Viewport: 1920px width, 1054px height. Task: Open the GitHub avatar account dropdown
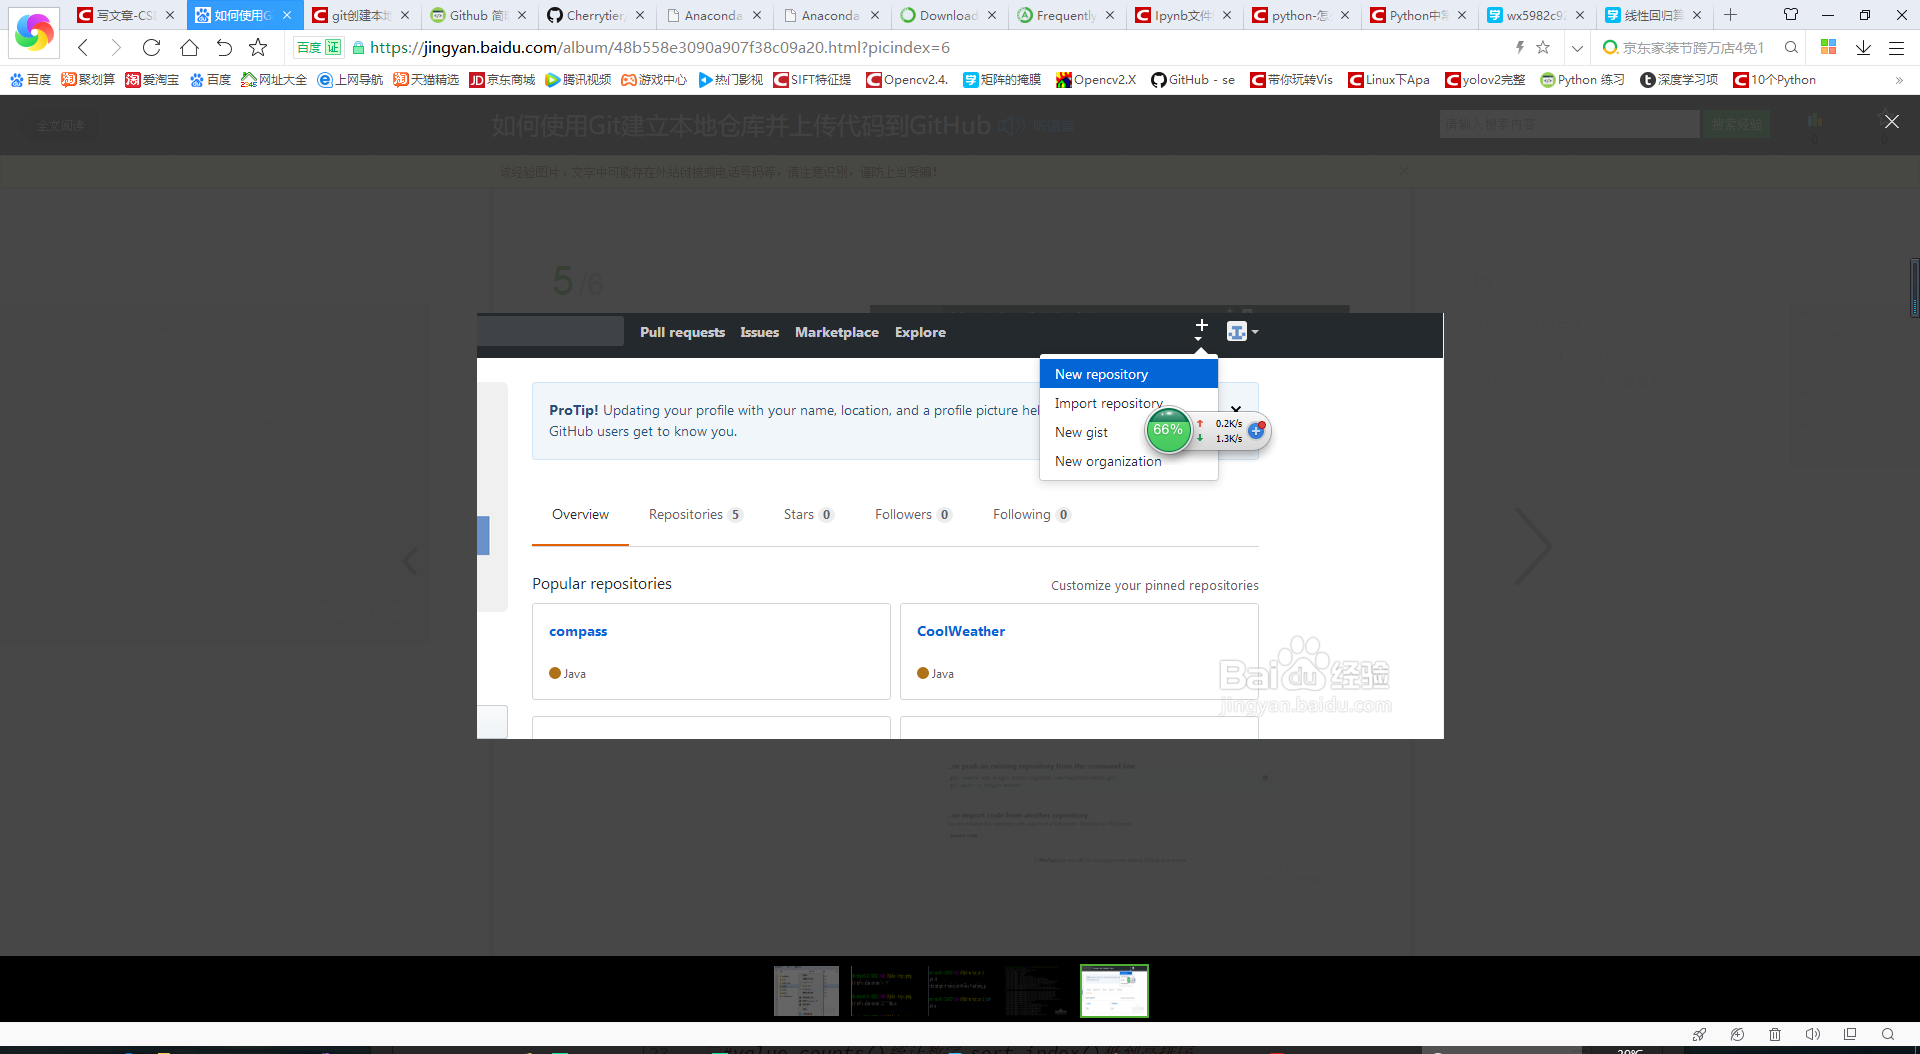[x=1242, y=332]
